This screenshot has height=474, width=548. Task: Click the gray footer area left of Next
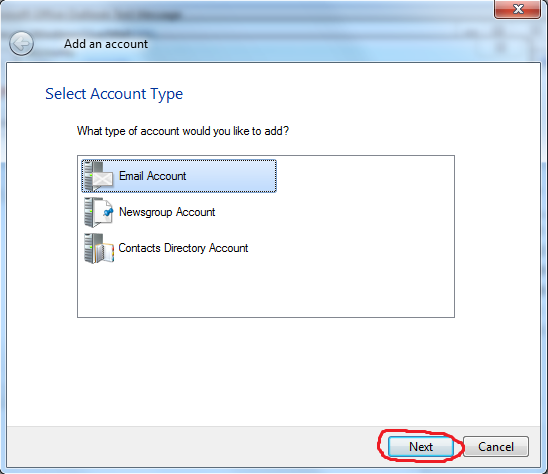point(192,447)
